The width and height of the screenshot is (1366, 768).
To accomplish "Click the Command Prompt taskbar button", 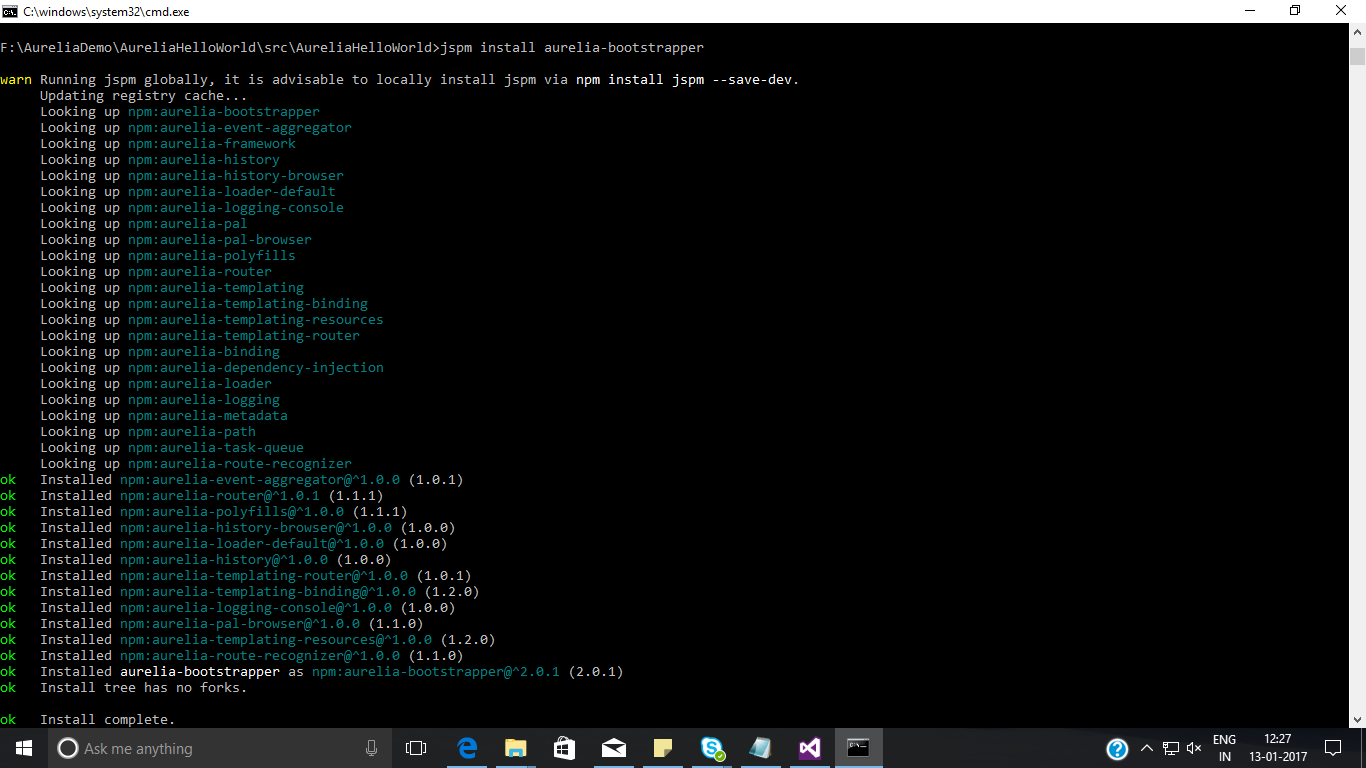I will [x=859, y=748].
